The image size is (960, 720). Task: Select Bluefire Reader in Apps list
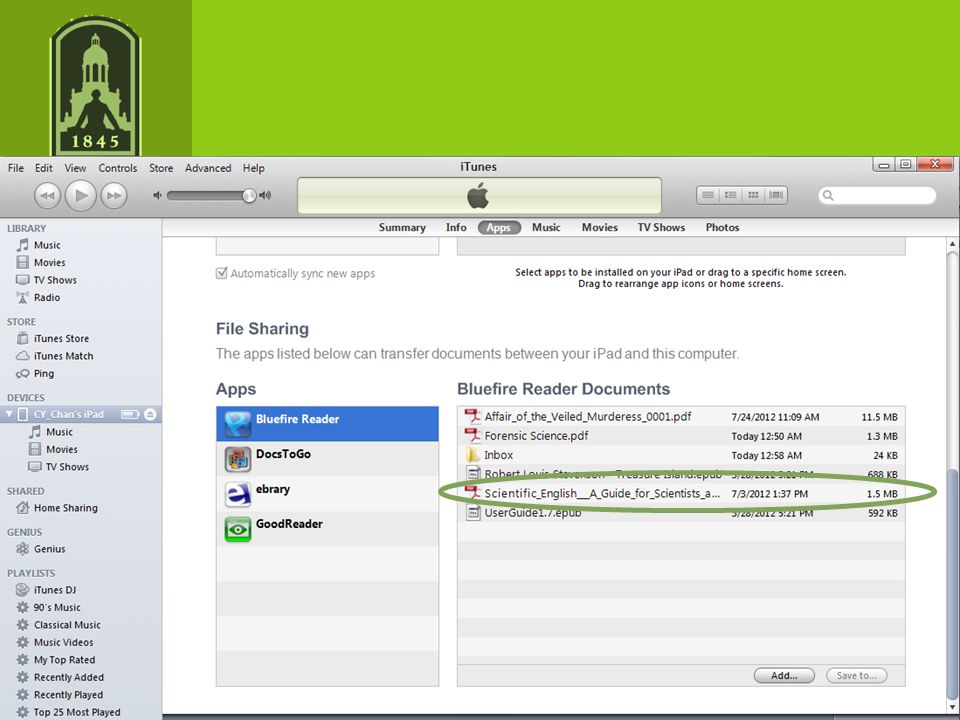[328, 424]
